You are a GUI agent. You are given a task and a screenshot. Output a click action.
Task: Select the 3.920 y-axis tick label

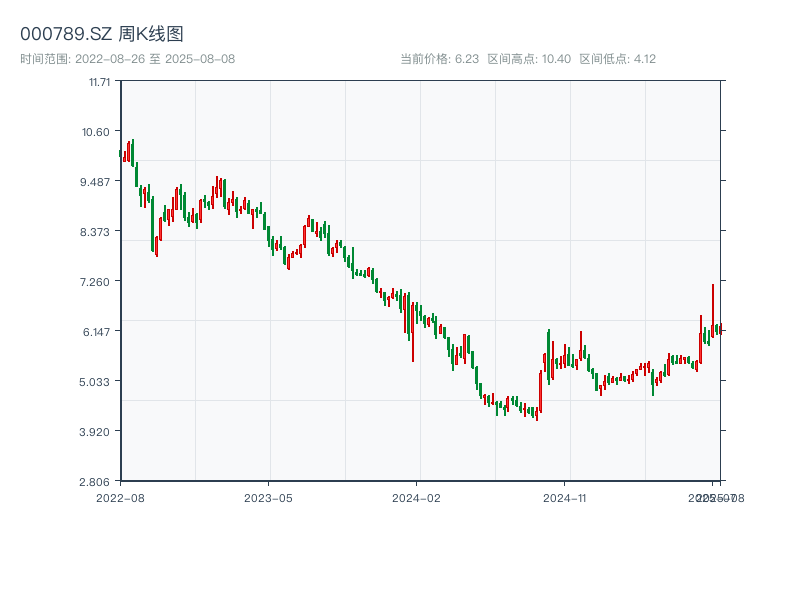tap(99, 432)
